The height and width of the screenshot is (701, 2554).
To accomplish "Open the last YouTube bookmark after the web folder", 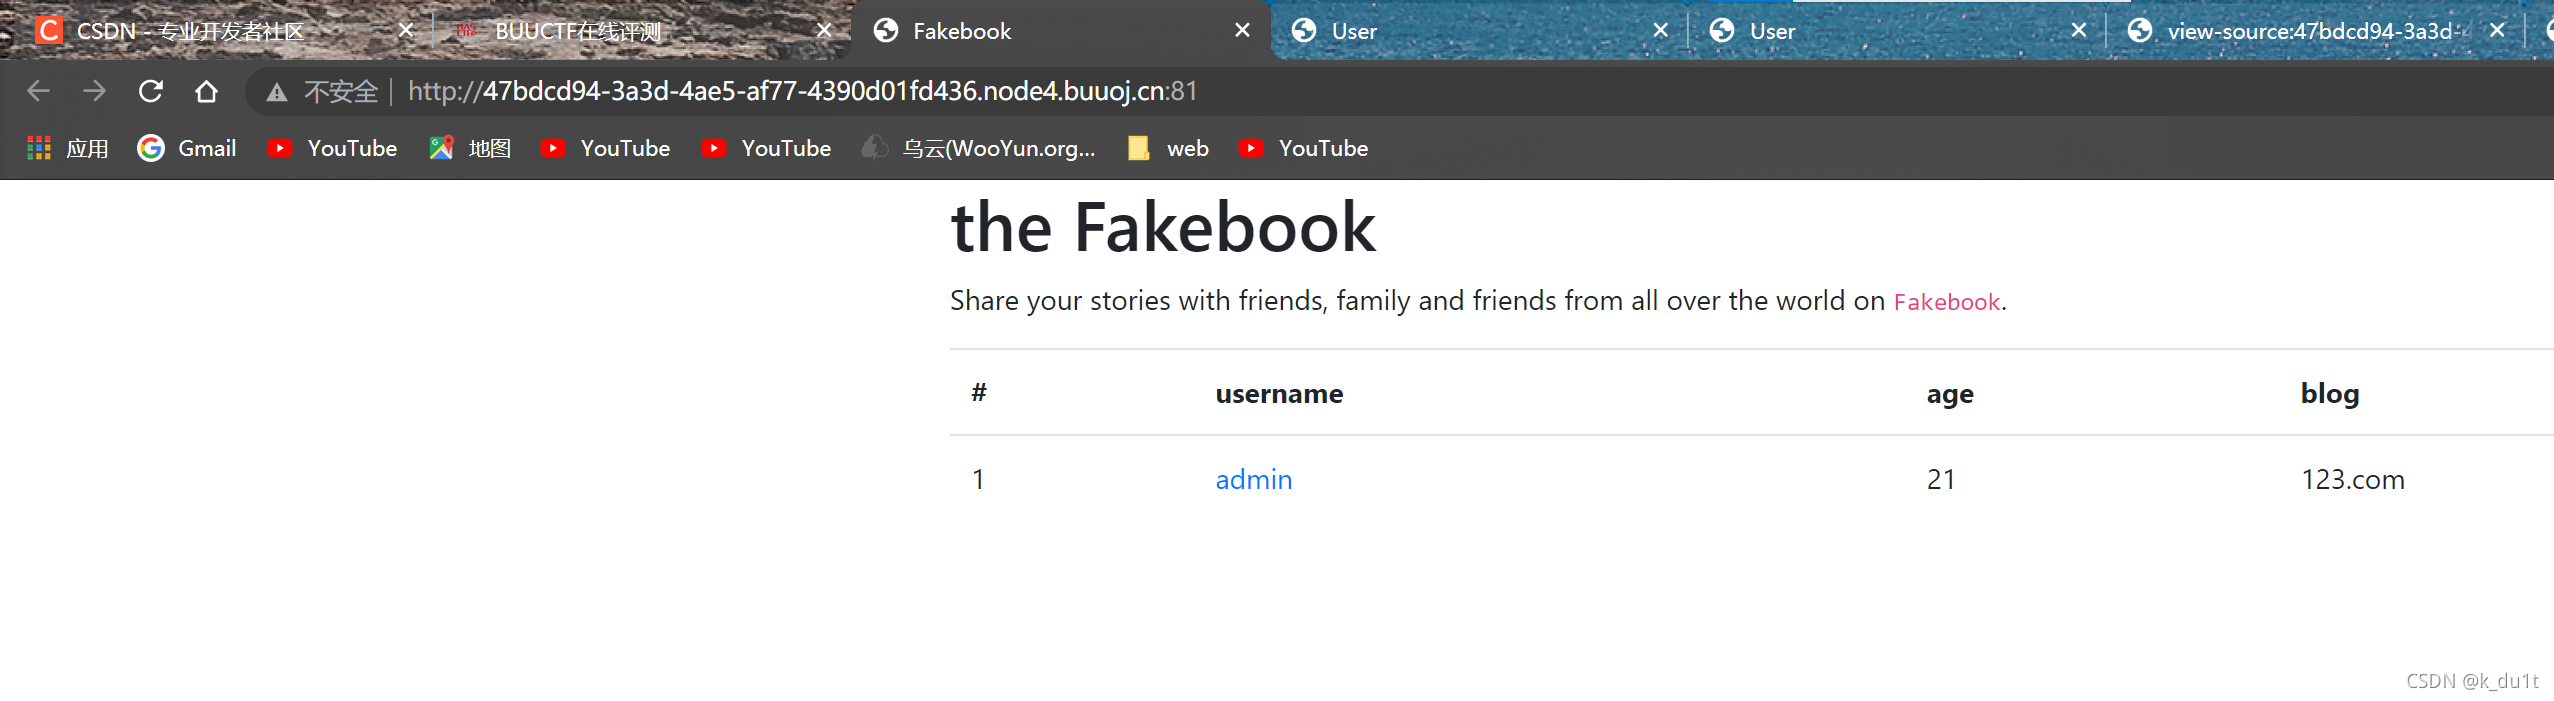I will click(x=1303, y=148).
